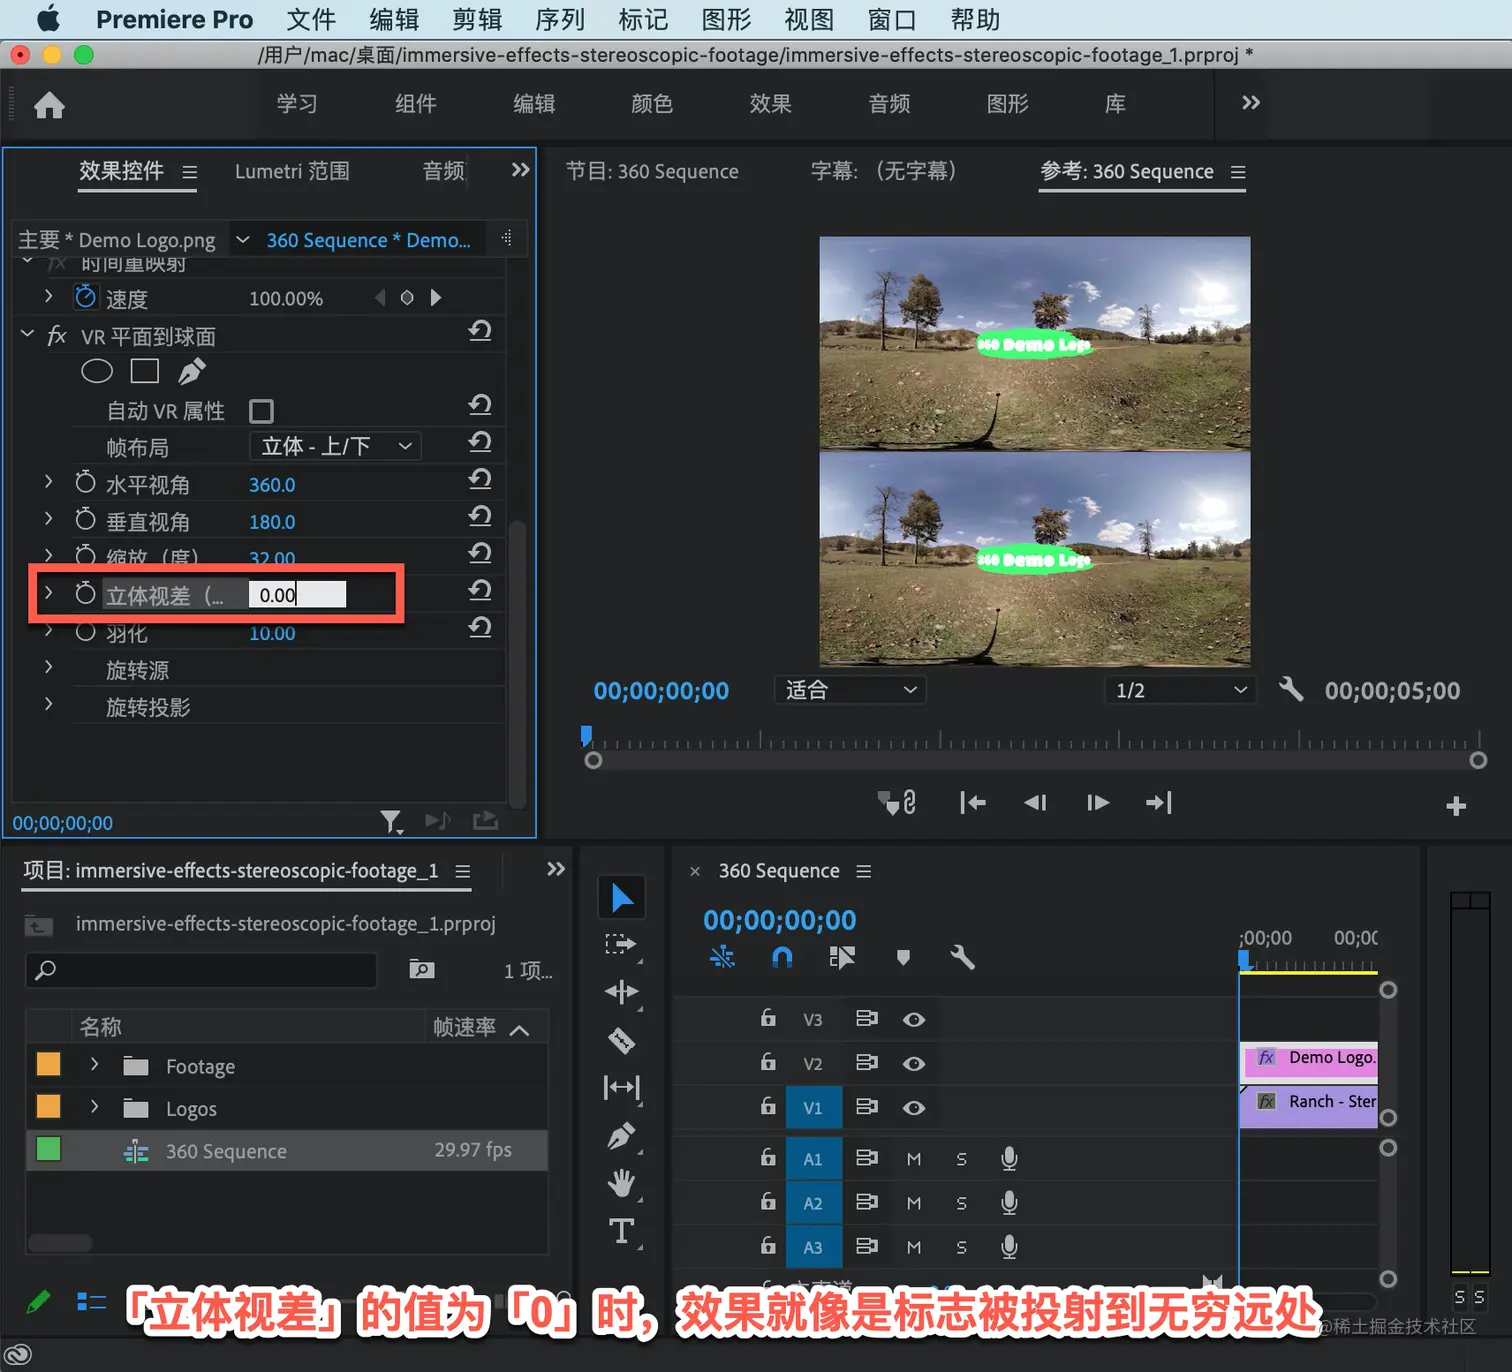
Task: Hide the V2 track output
Action: click(x=913, y=1064)
